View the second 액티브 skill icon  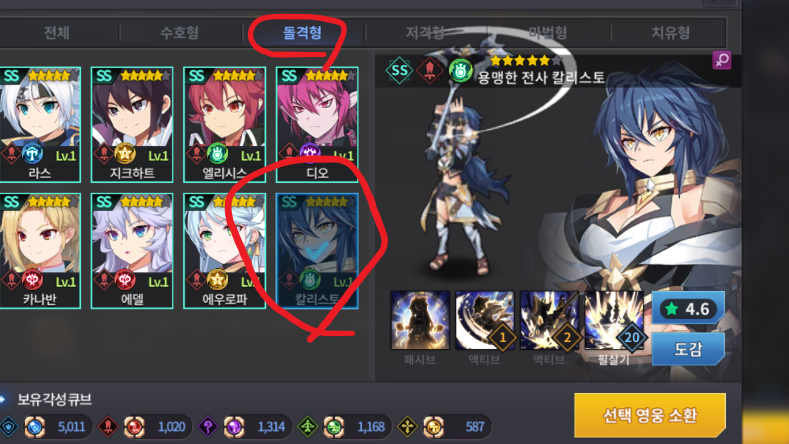click(x=549, y=320)
